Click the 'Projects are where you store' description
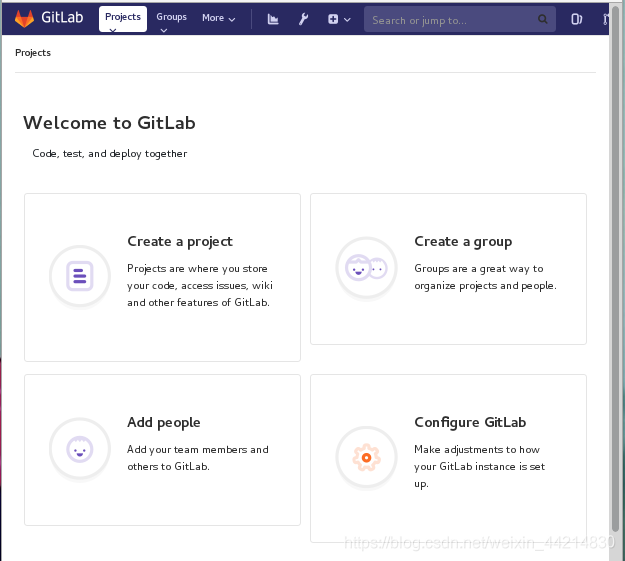Image resolution: width=625 pixels, height=561 pixels. coord(200,285)
